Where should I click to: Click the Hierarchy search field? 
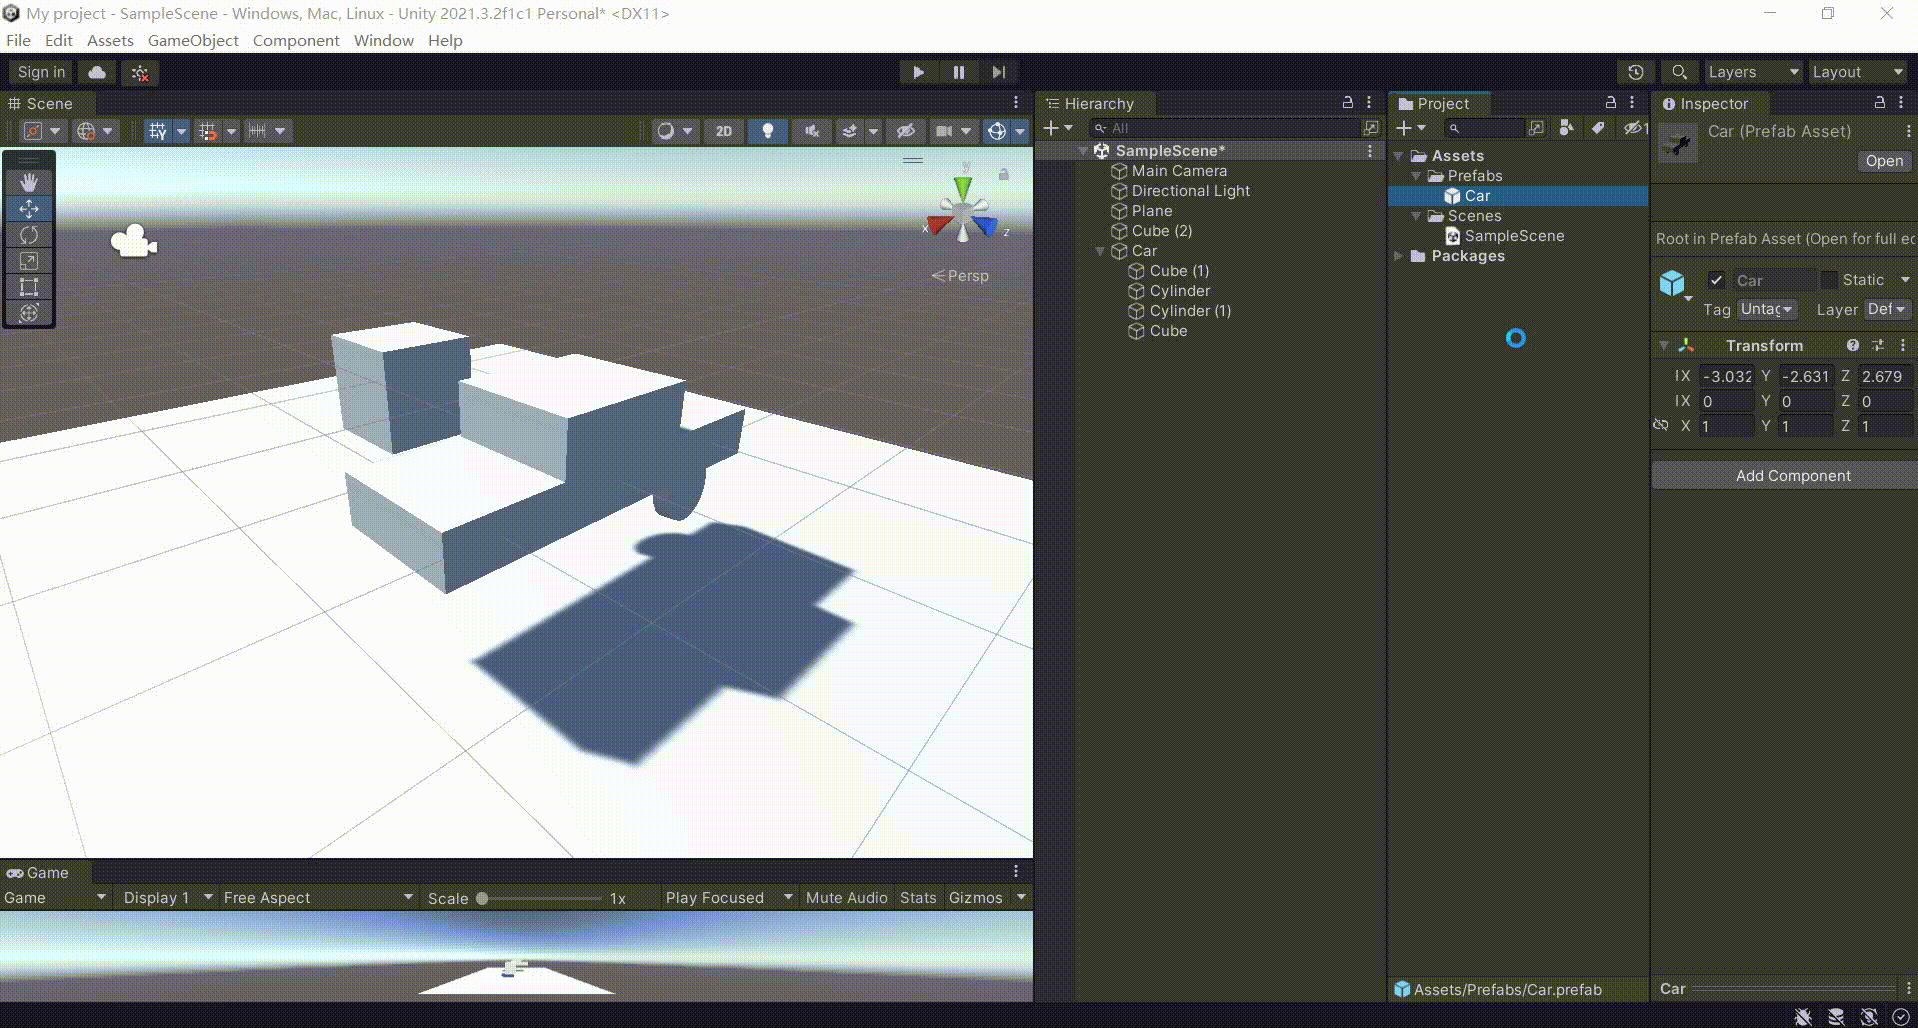1224,128
